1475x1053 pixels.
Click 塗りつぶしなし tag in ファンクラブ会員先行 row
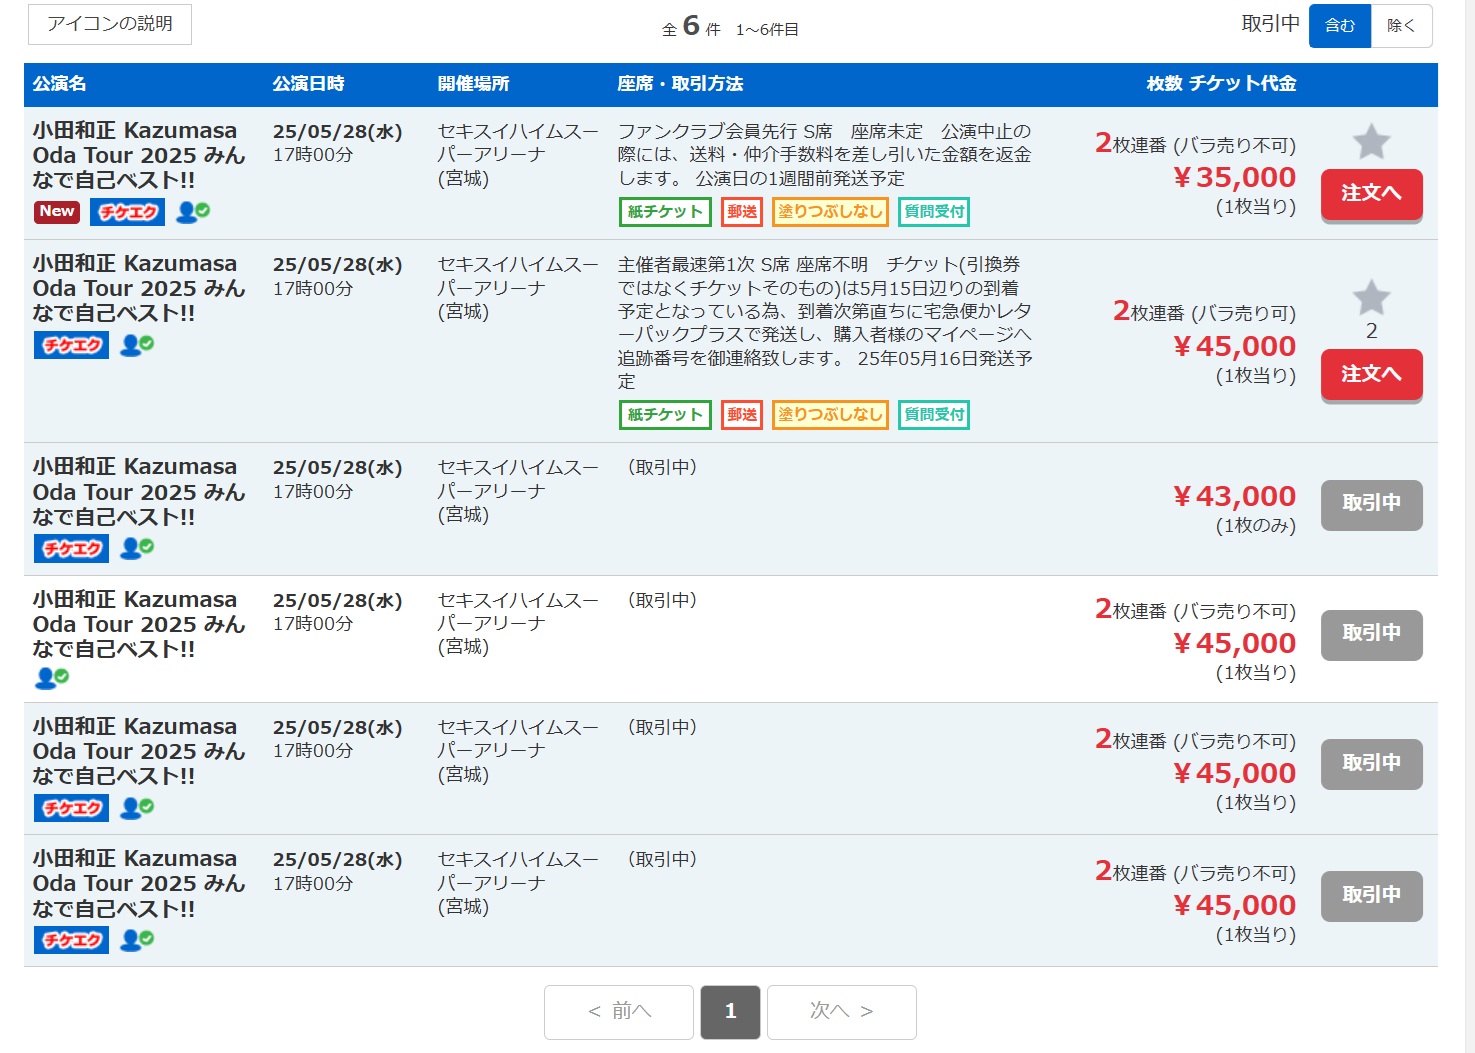coord(830,211)
